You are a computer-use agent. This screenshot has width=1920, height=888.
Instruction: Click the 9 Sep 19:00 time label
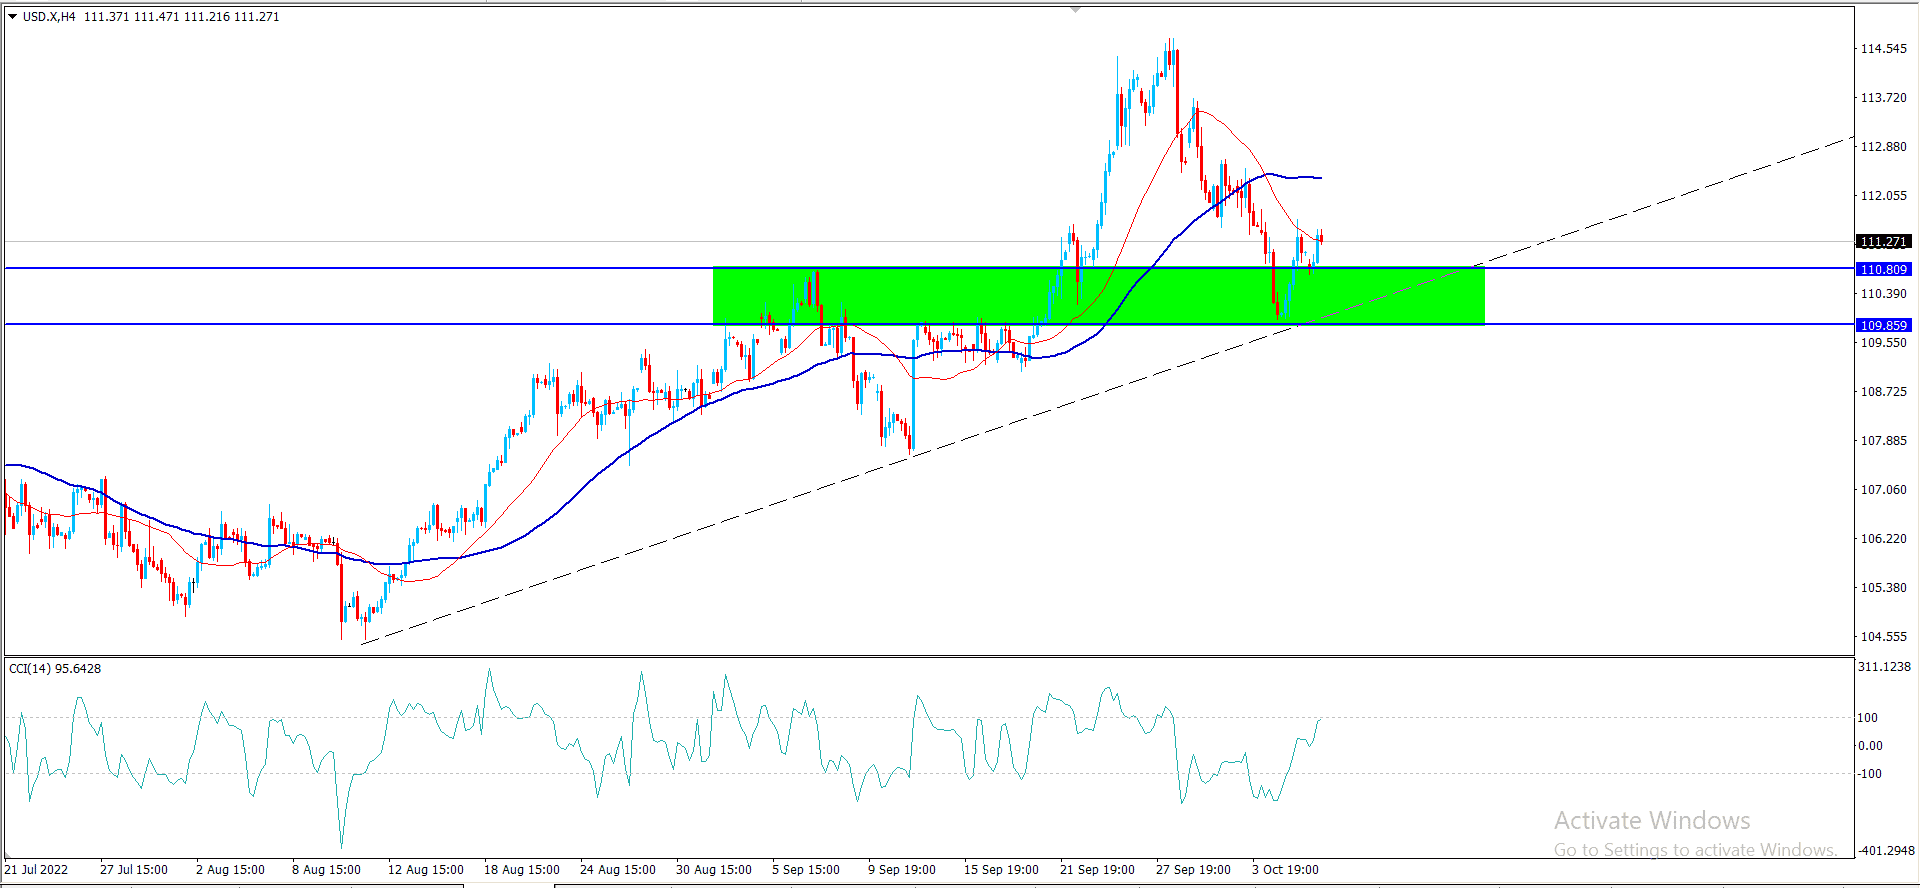pos(901,869)
